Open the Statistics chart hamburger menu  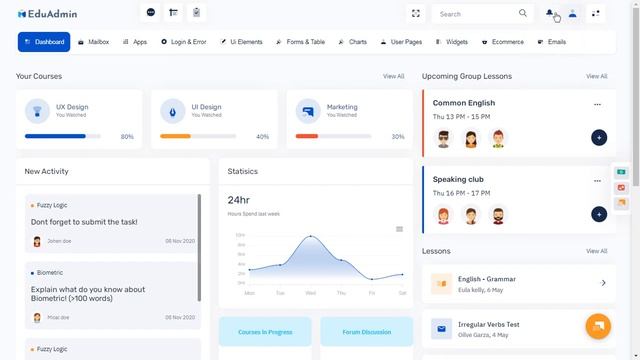tap(399, 229)
